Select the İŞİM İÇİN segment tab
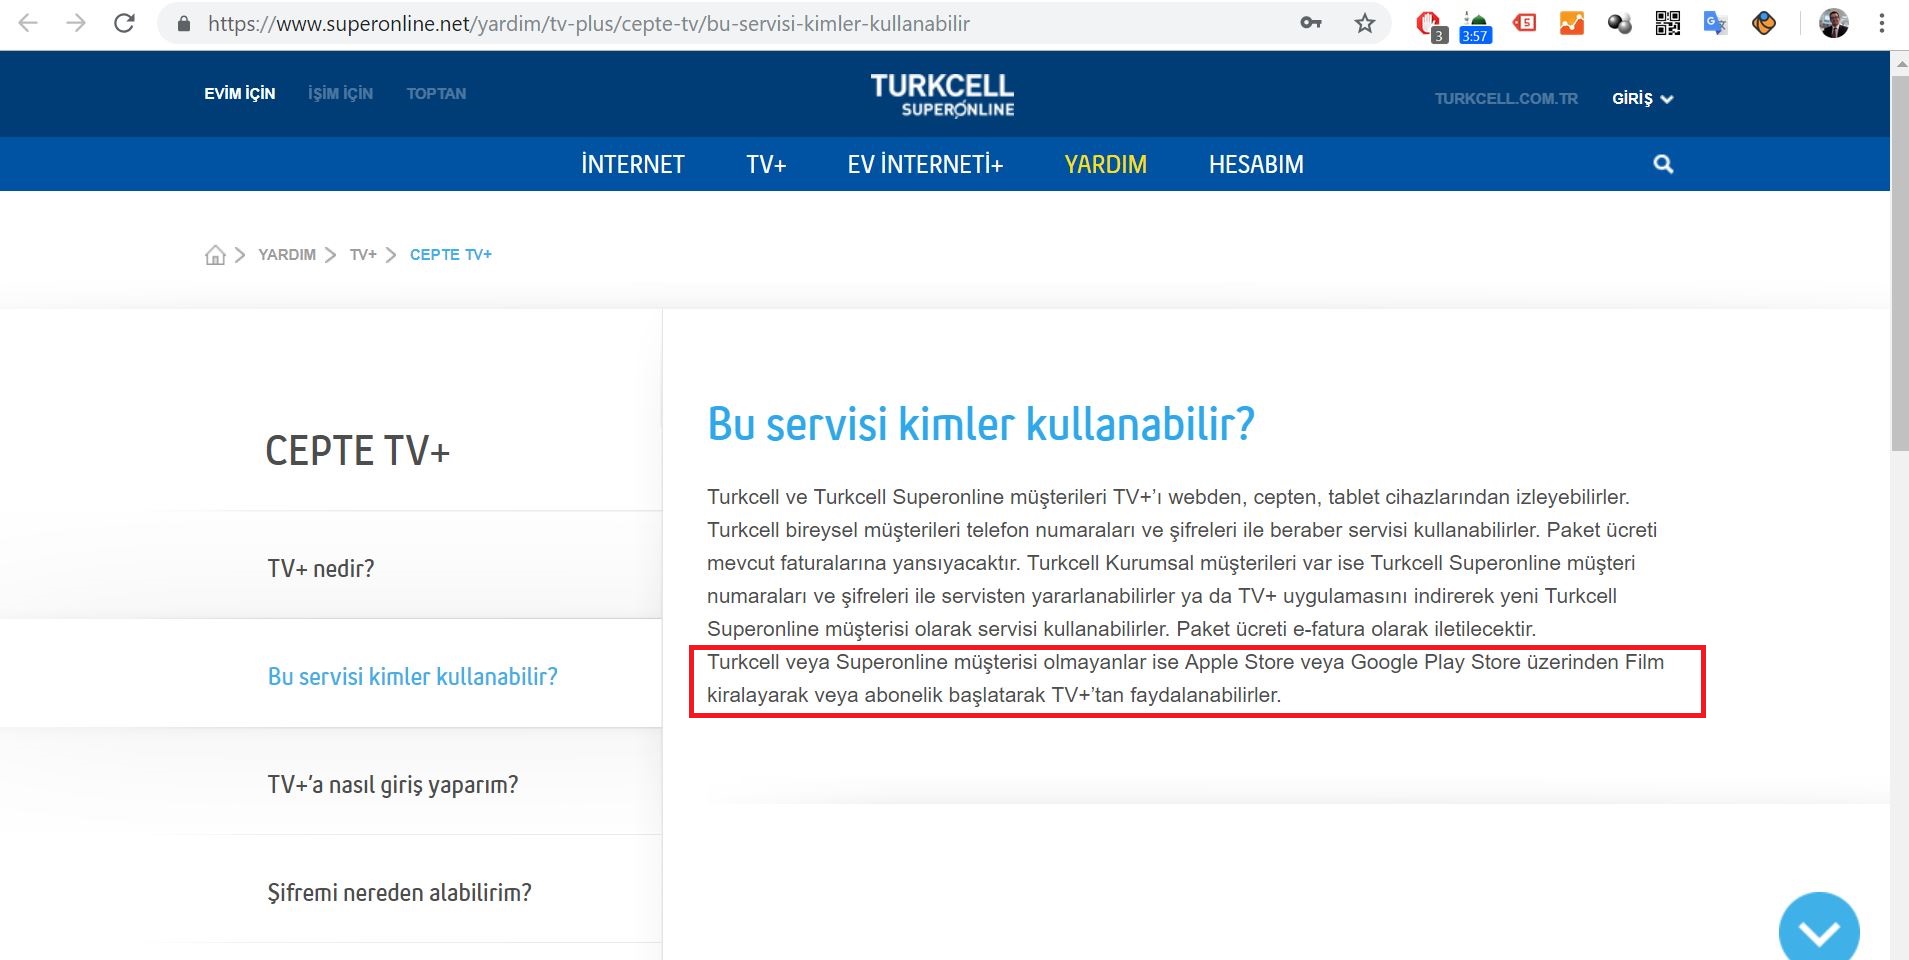The height and width of the screenshot is (960, 1909). pos(340,93)
